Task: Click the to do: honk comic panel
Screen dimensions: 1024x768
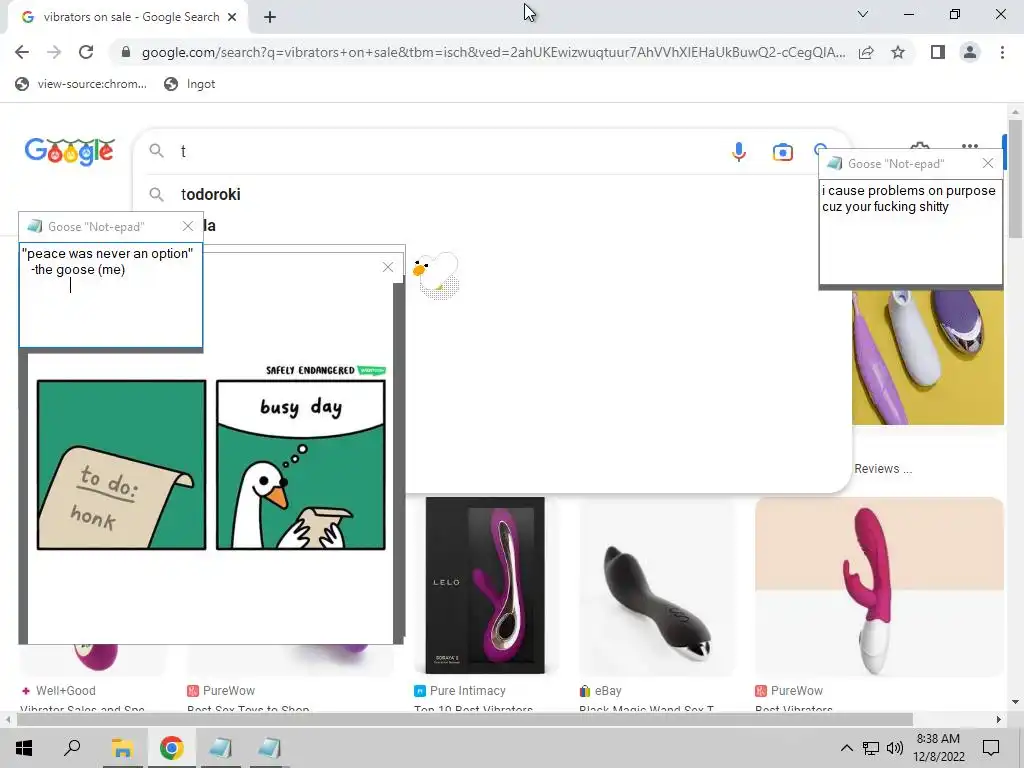Action: (121, 465)
